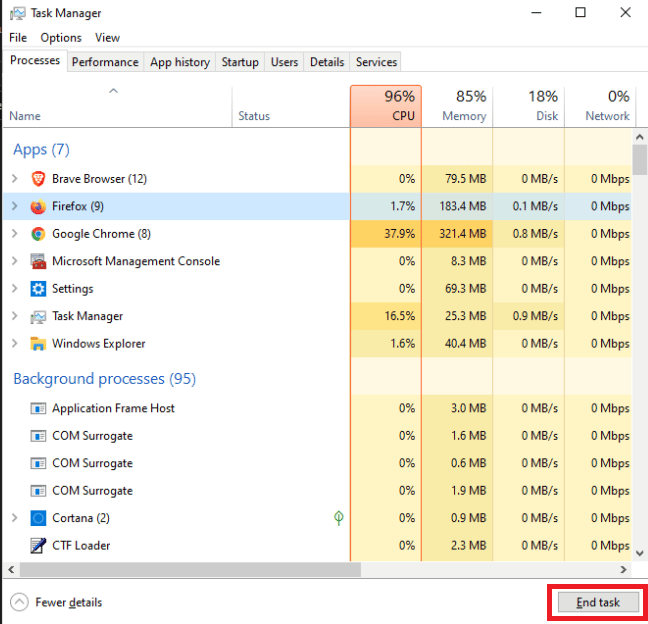The height and width of the screenshot is (624, 648).
Task: Click the Firefox app icon
Action: pos(38,206)
